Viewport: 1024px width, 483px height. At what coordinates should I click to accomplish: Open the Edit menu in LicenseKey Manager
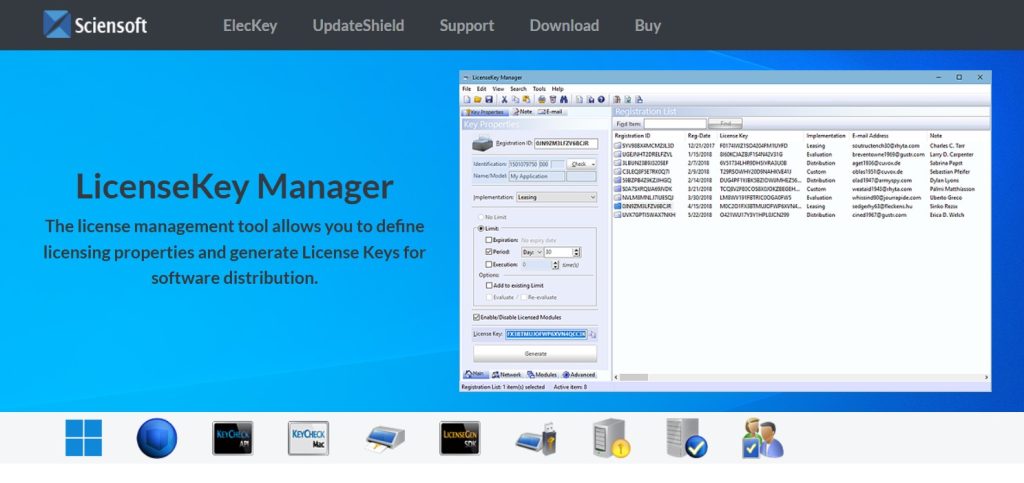[x=481, y=89]
